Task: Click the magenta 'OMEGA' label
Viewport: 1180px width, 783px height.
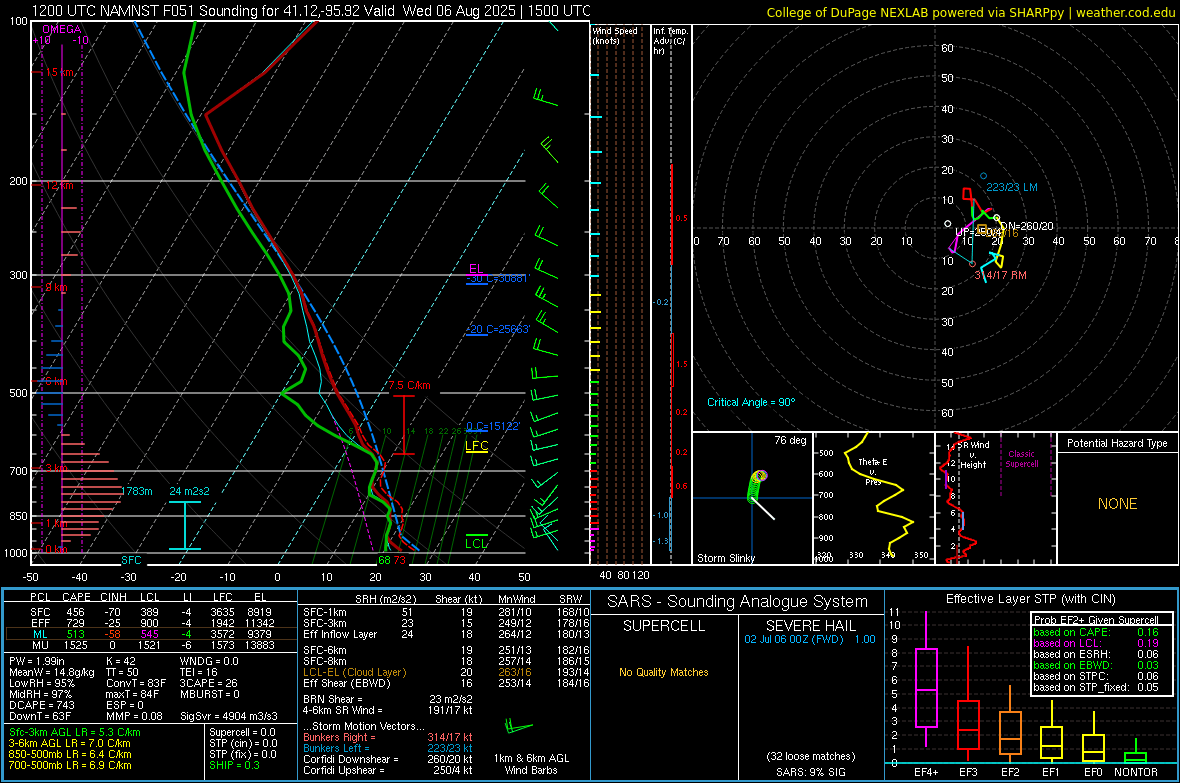Action: pyautogui.click(x=62, y=29)
